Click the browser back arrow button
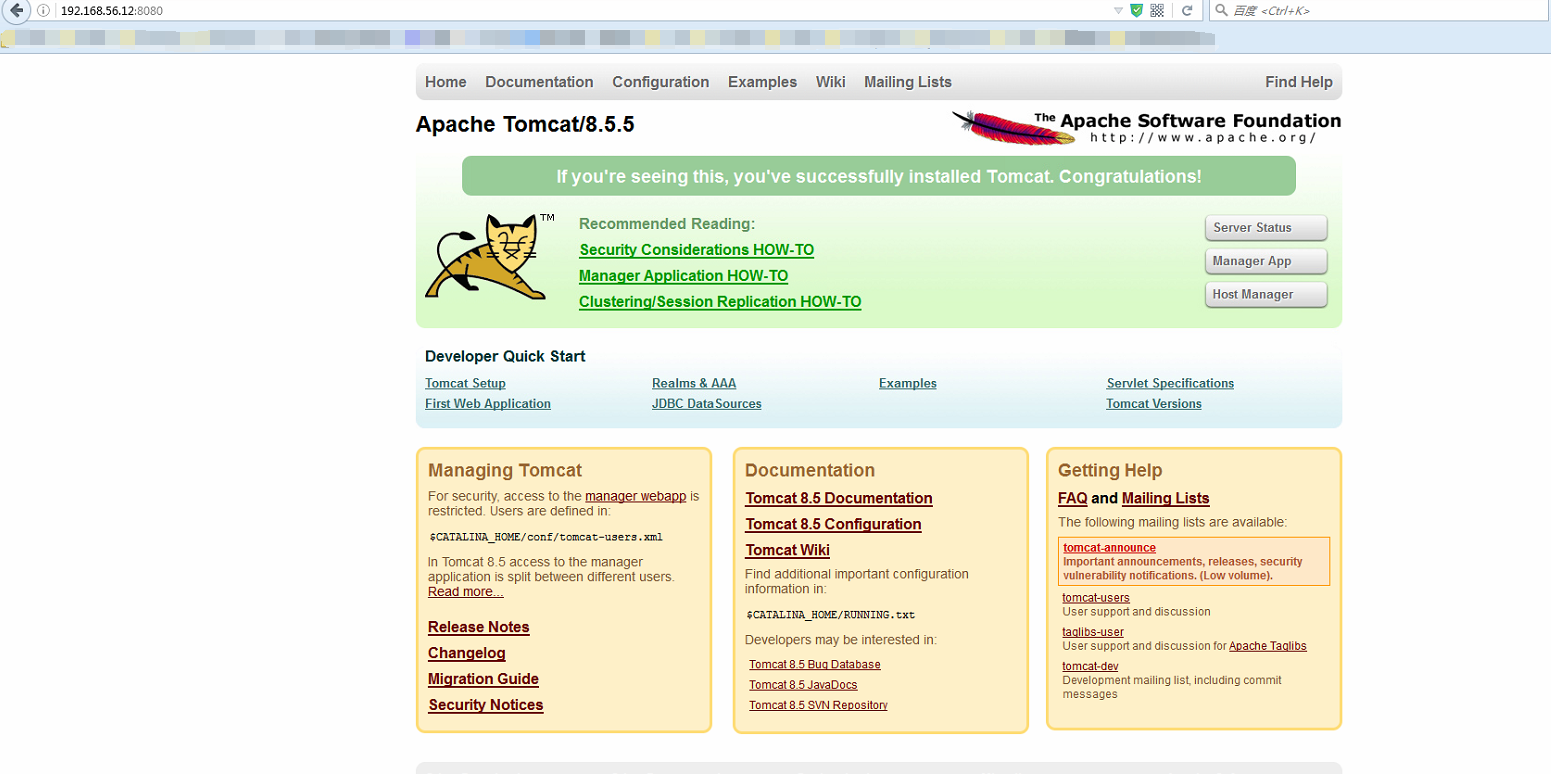The width and height of the screenshot is (1551, 774). coord(16,10)
